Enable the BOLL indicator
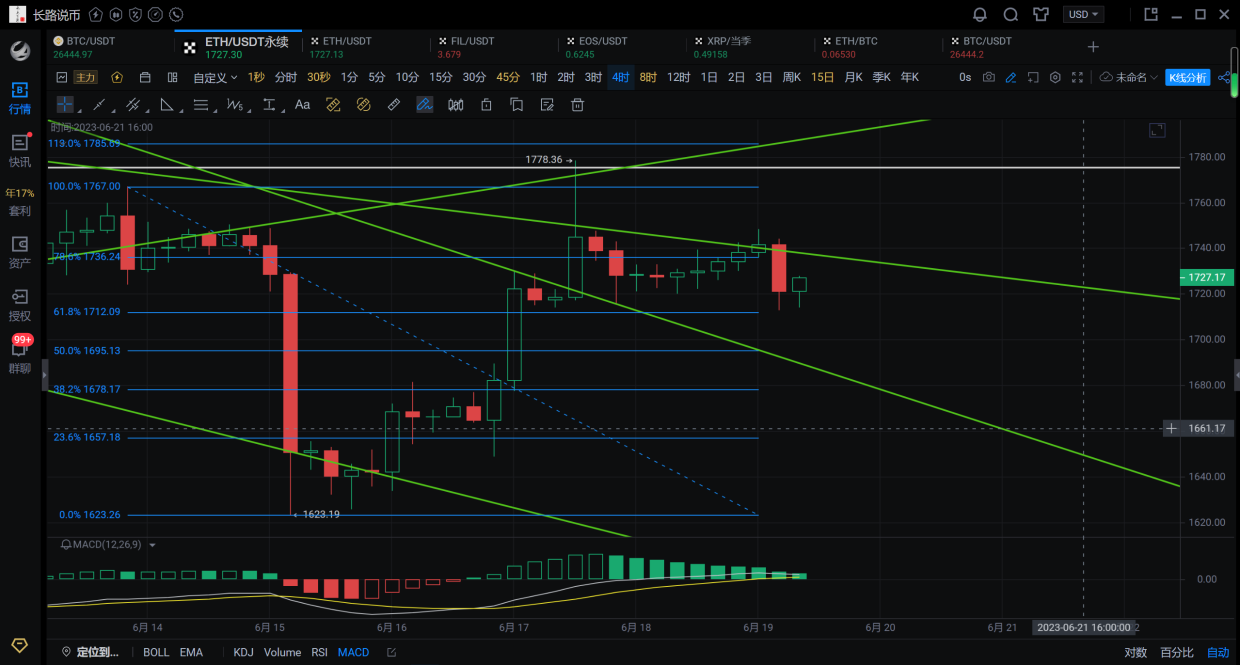 156,652
